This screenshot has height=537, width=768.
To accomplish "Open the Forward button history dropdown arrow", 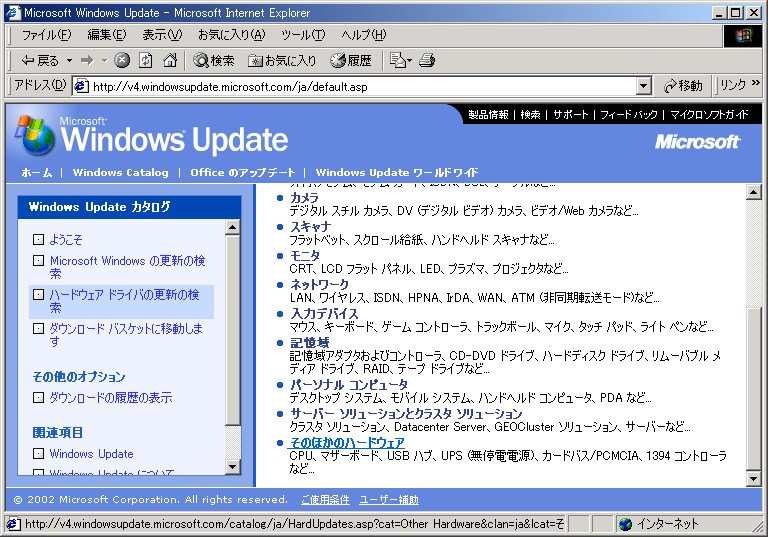I will coord(104,61).
